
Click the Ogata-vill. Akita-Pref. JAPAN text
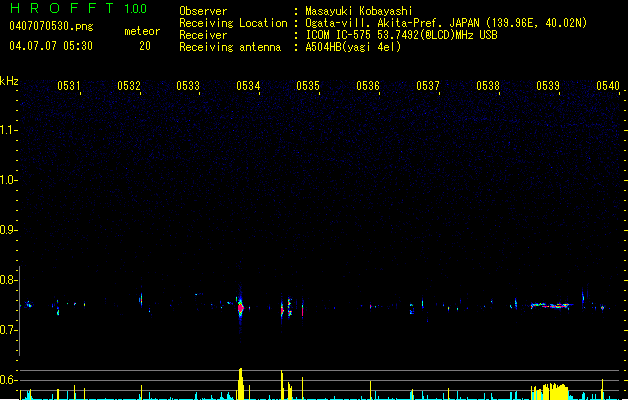pyautogui.click(x=392, y=23)
